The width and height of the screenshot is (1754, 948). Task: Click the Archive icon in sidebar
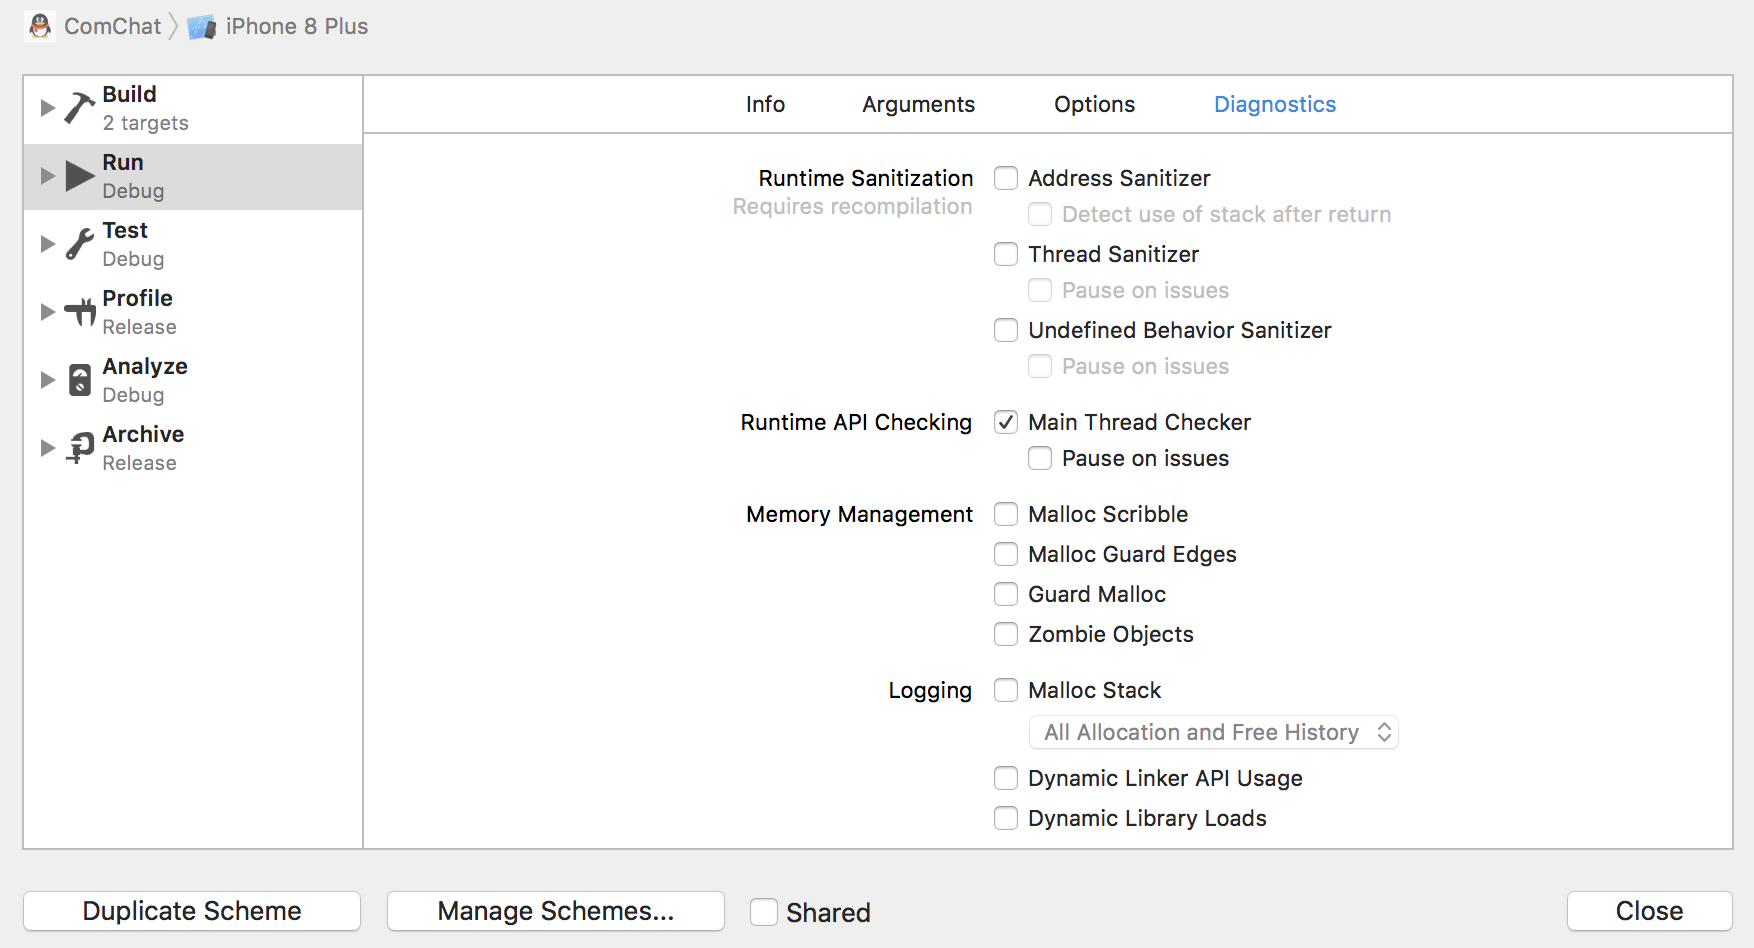[80, 447]
